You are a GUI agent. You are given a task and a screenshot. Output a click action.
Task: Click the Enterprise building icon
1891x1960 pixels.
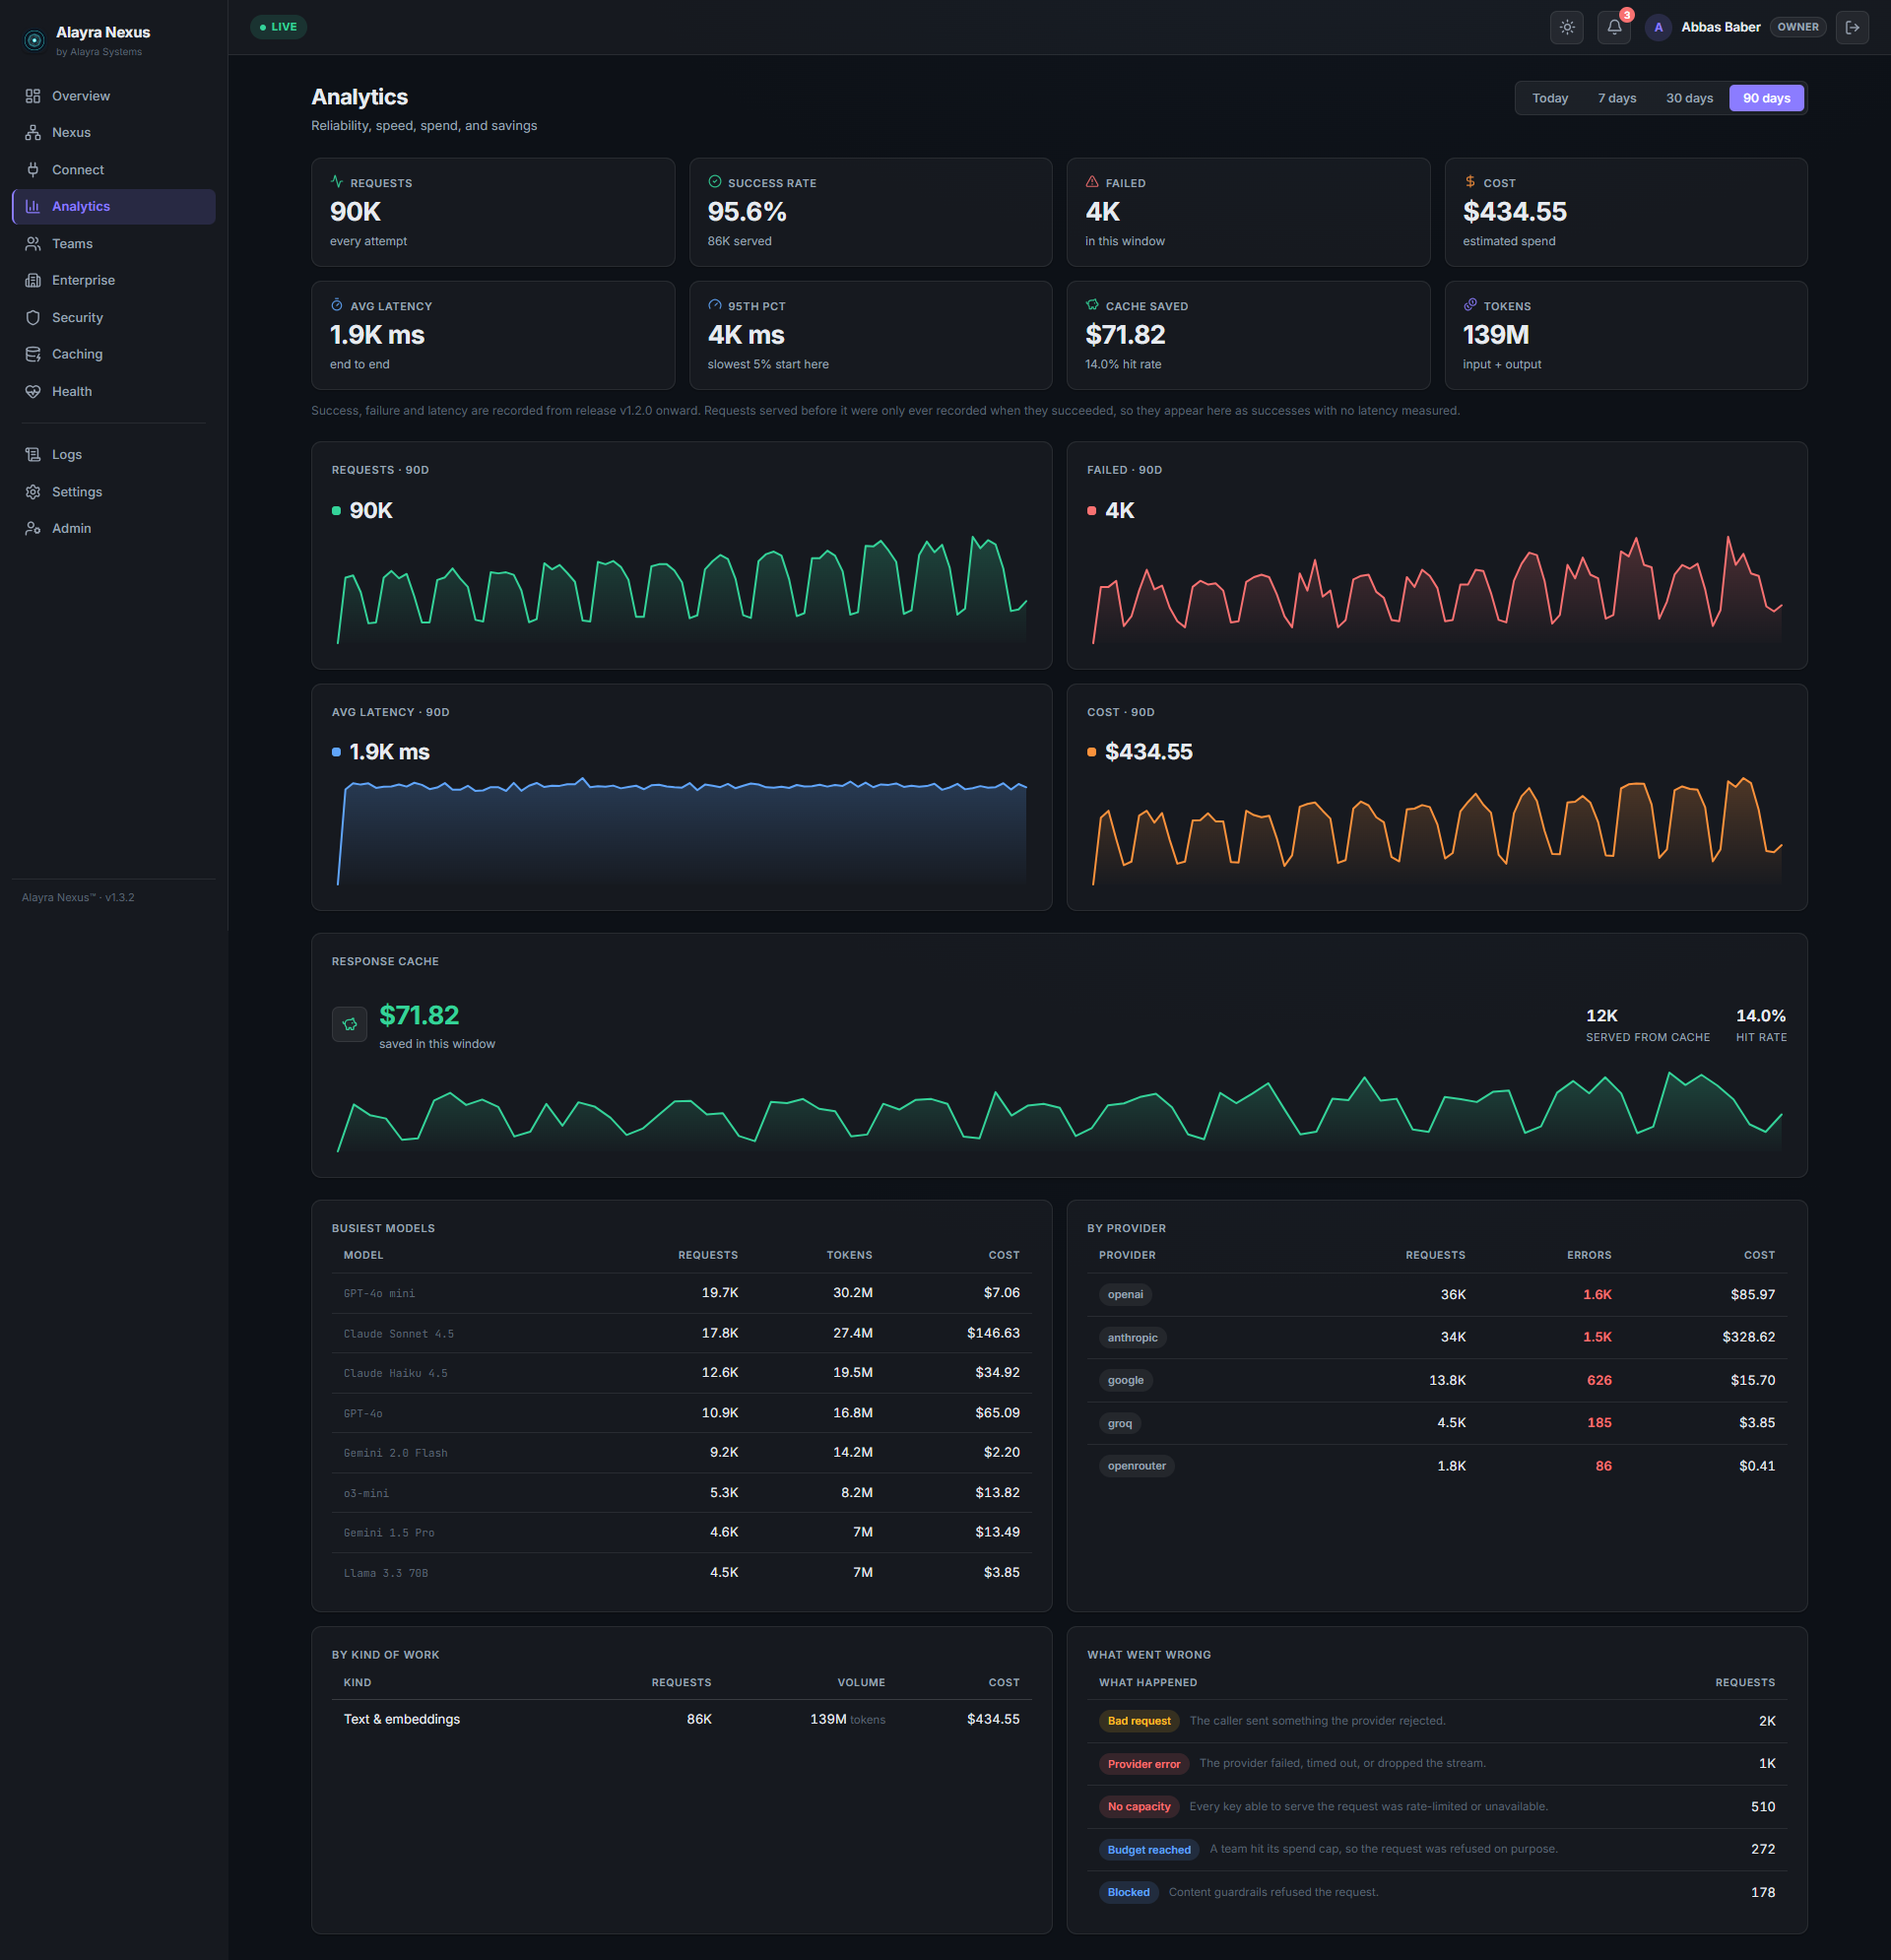[33, 281]
